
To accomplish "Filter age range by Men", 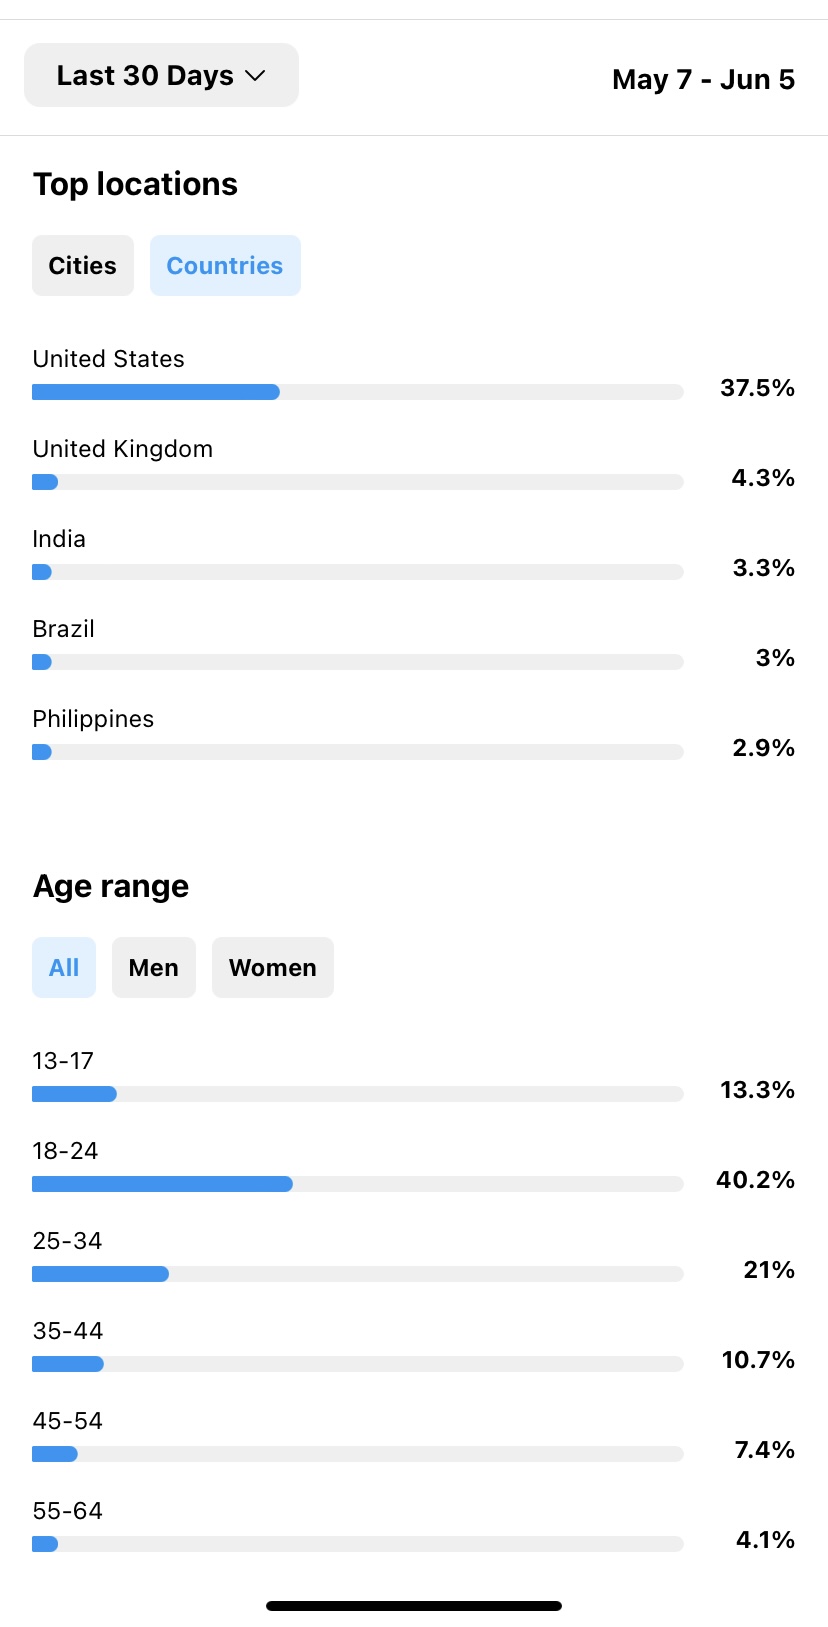I will click(x=154, y=967).
